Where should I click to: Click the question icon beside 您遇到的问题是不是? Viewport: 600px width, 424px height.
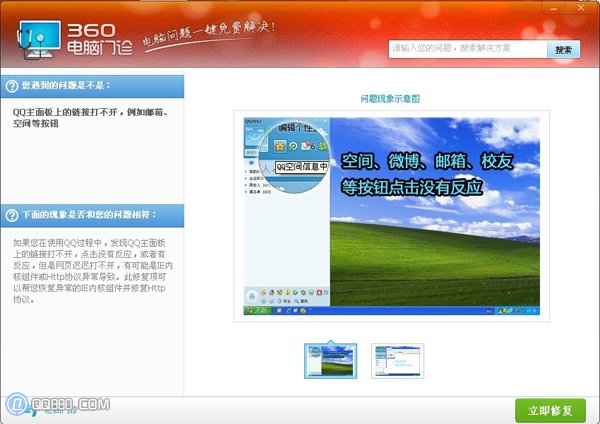coord(10,86)
